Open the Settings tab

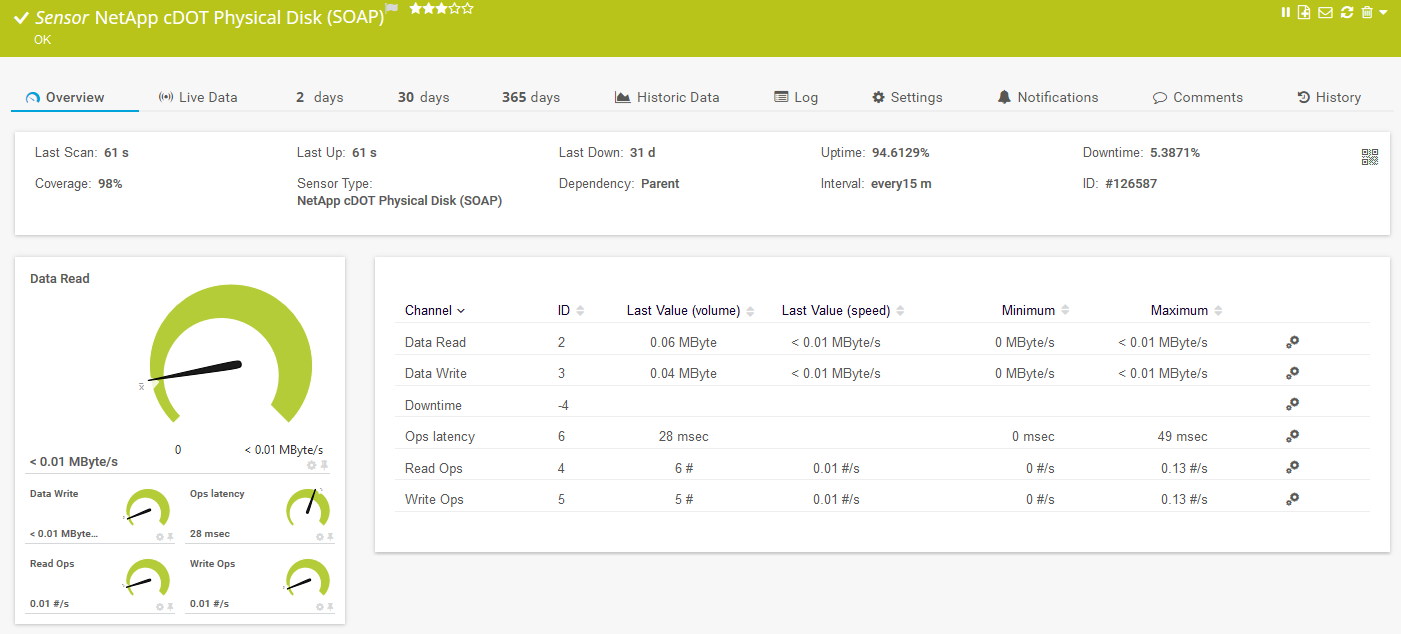[x=907, y=97]
